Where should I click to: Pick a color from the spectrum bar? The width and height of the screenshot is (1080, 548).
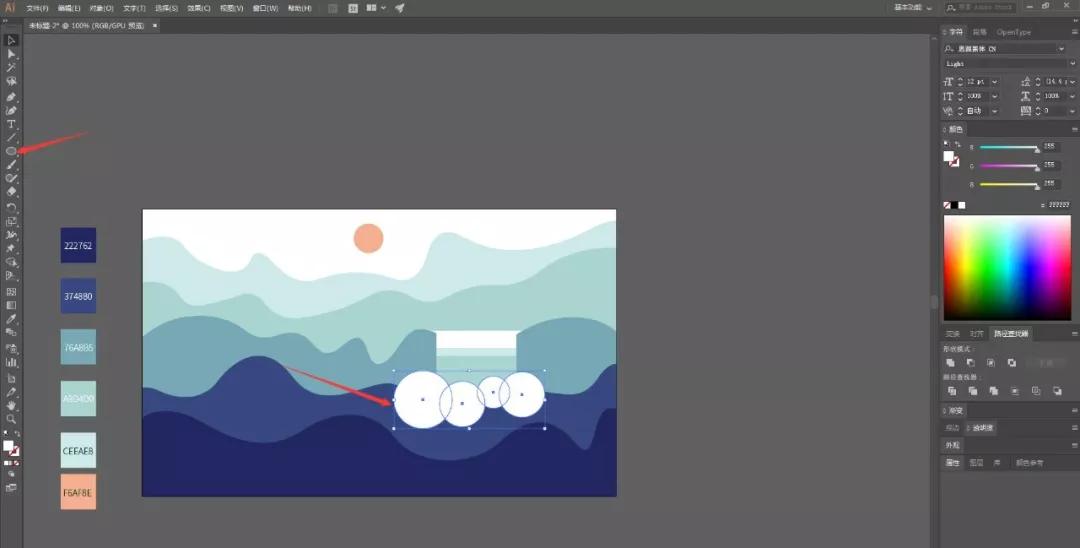pos(1007,268)
